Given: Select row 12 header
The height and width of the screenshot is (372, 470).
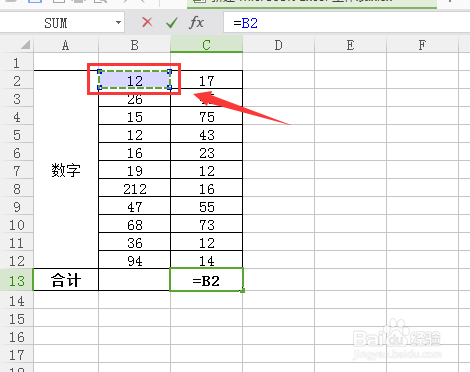Looking at the screenshot, I should pos(17,261).
